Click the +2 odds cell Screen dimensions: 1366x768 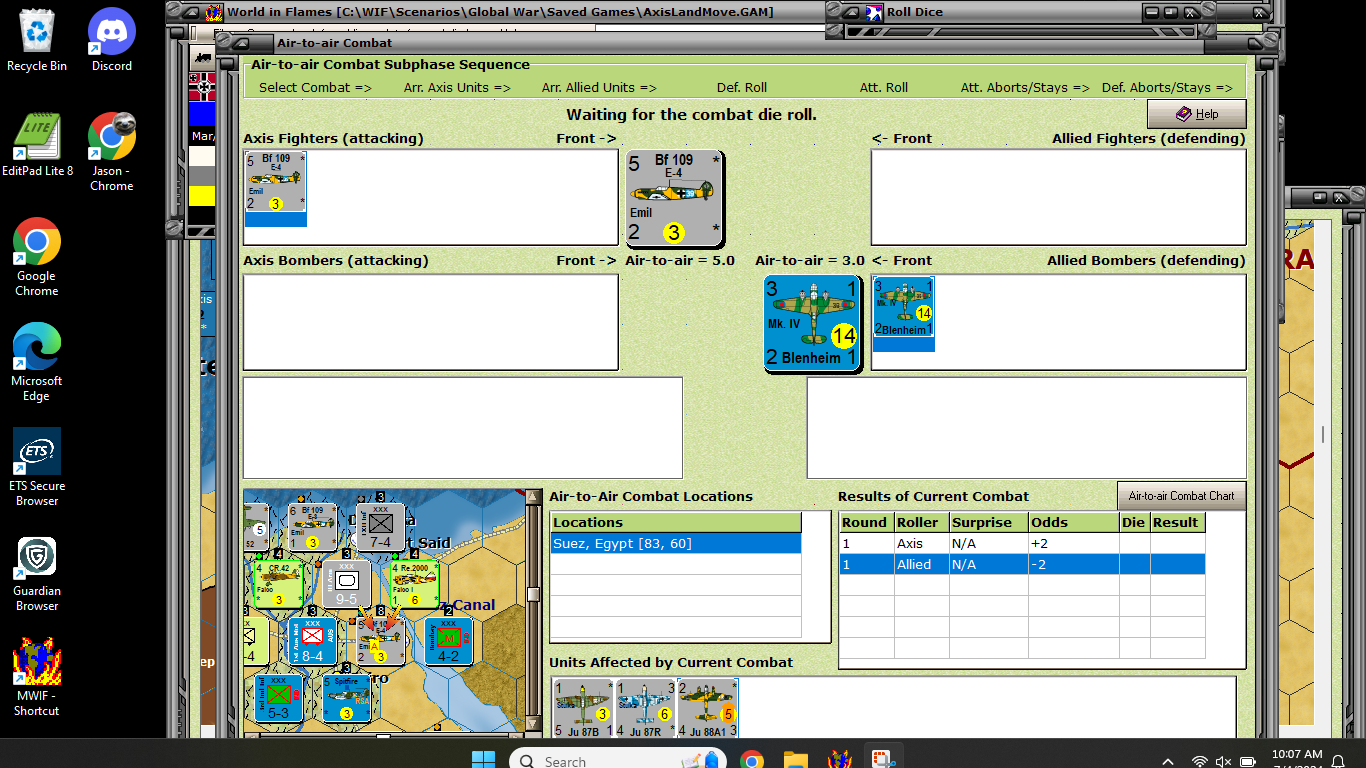coord(1074,543)
